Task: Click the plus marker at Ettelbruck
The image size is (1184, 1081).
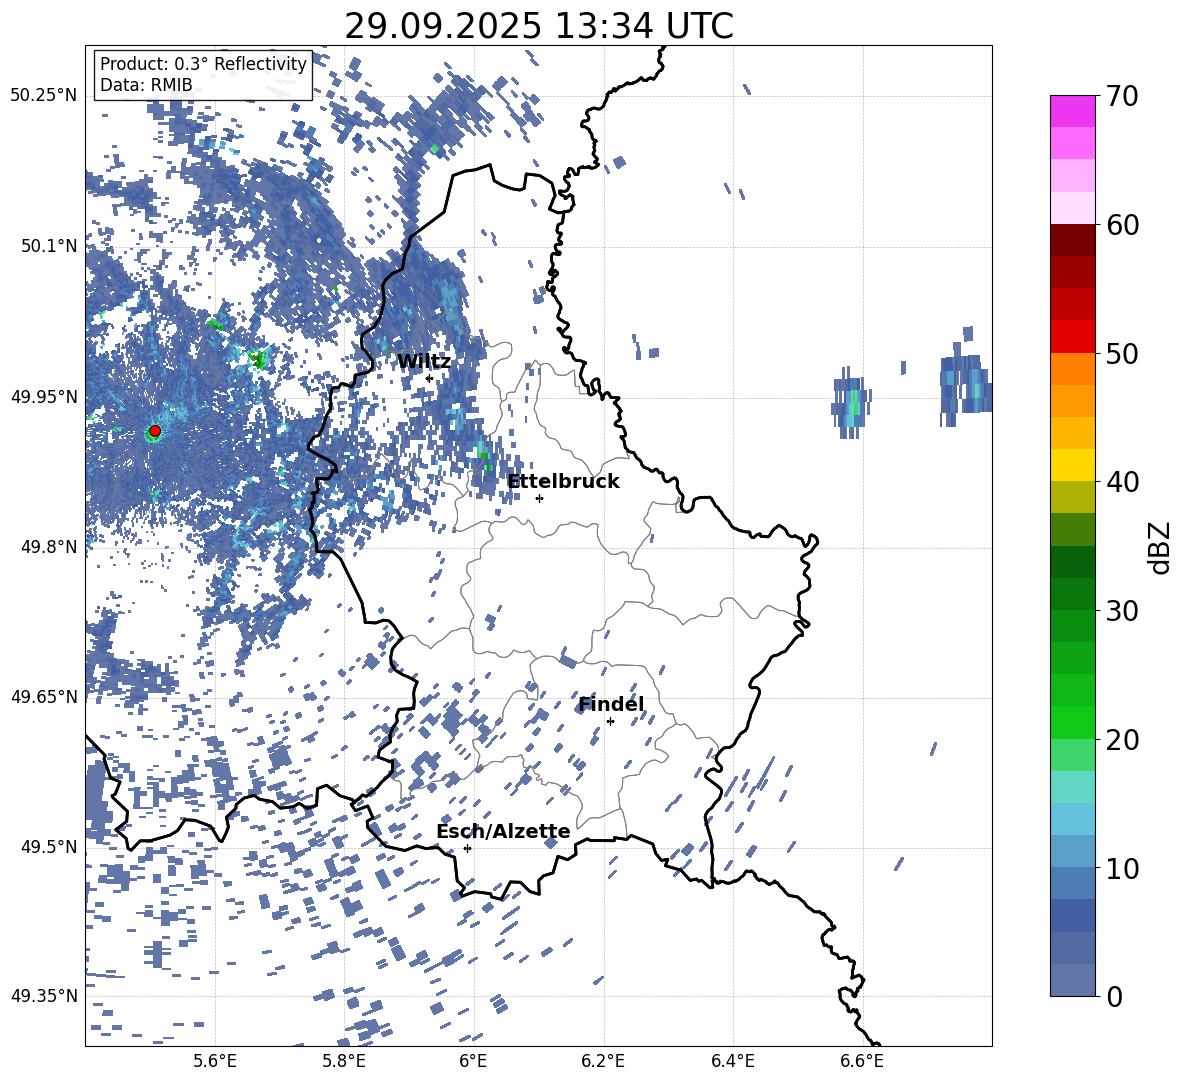Action: [539, 498]
